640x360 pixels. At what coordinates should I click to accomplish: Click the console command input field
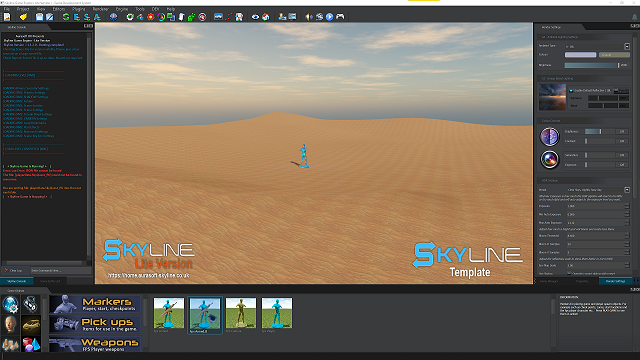click(61, 271)
